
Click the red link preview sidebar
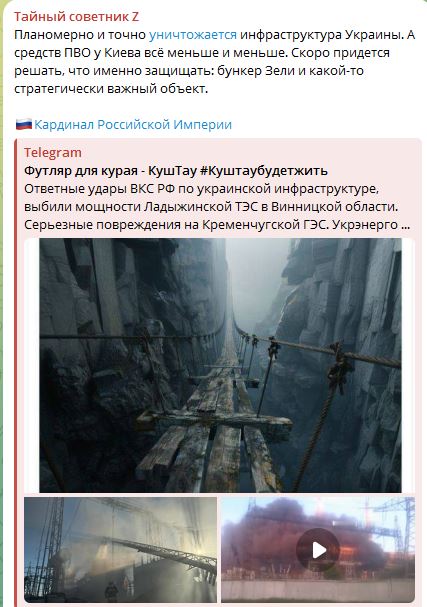click(16, 372)
